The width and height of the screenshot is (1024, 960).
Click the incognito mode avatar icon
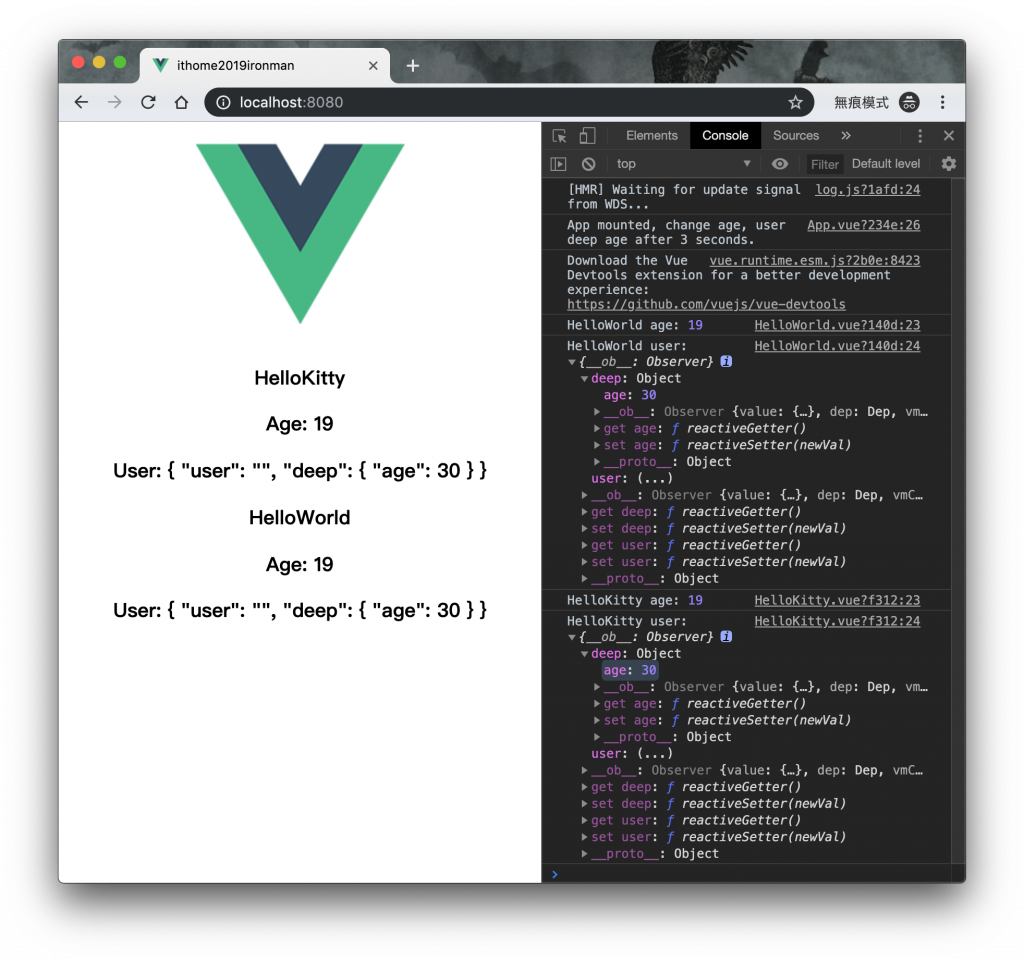[909, 103]
